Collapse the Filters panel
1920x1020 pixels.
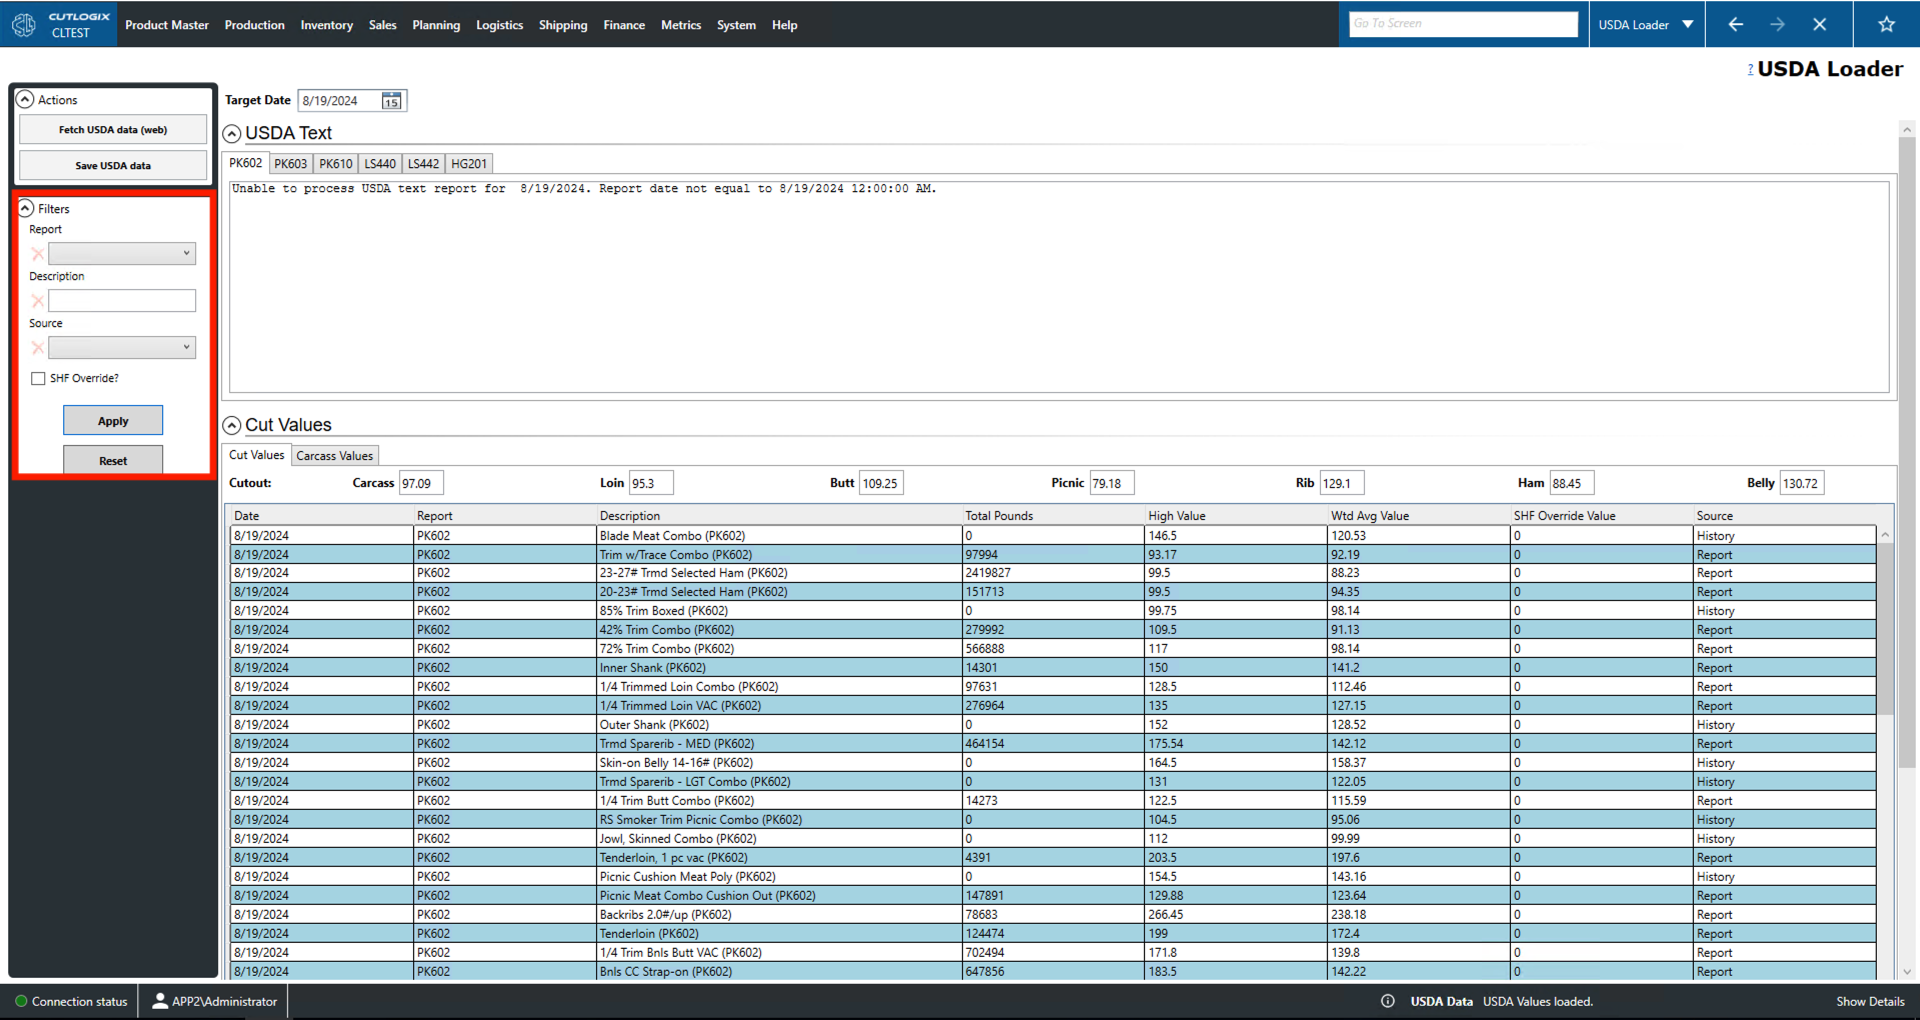(26, 209)
